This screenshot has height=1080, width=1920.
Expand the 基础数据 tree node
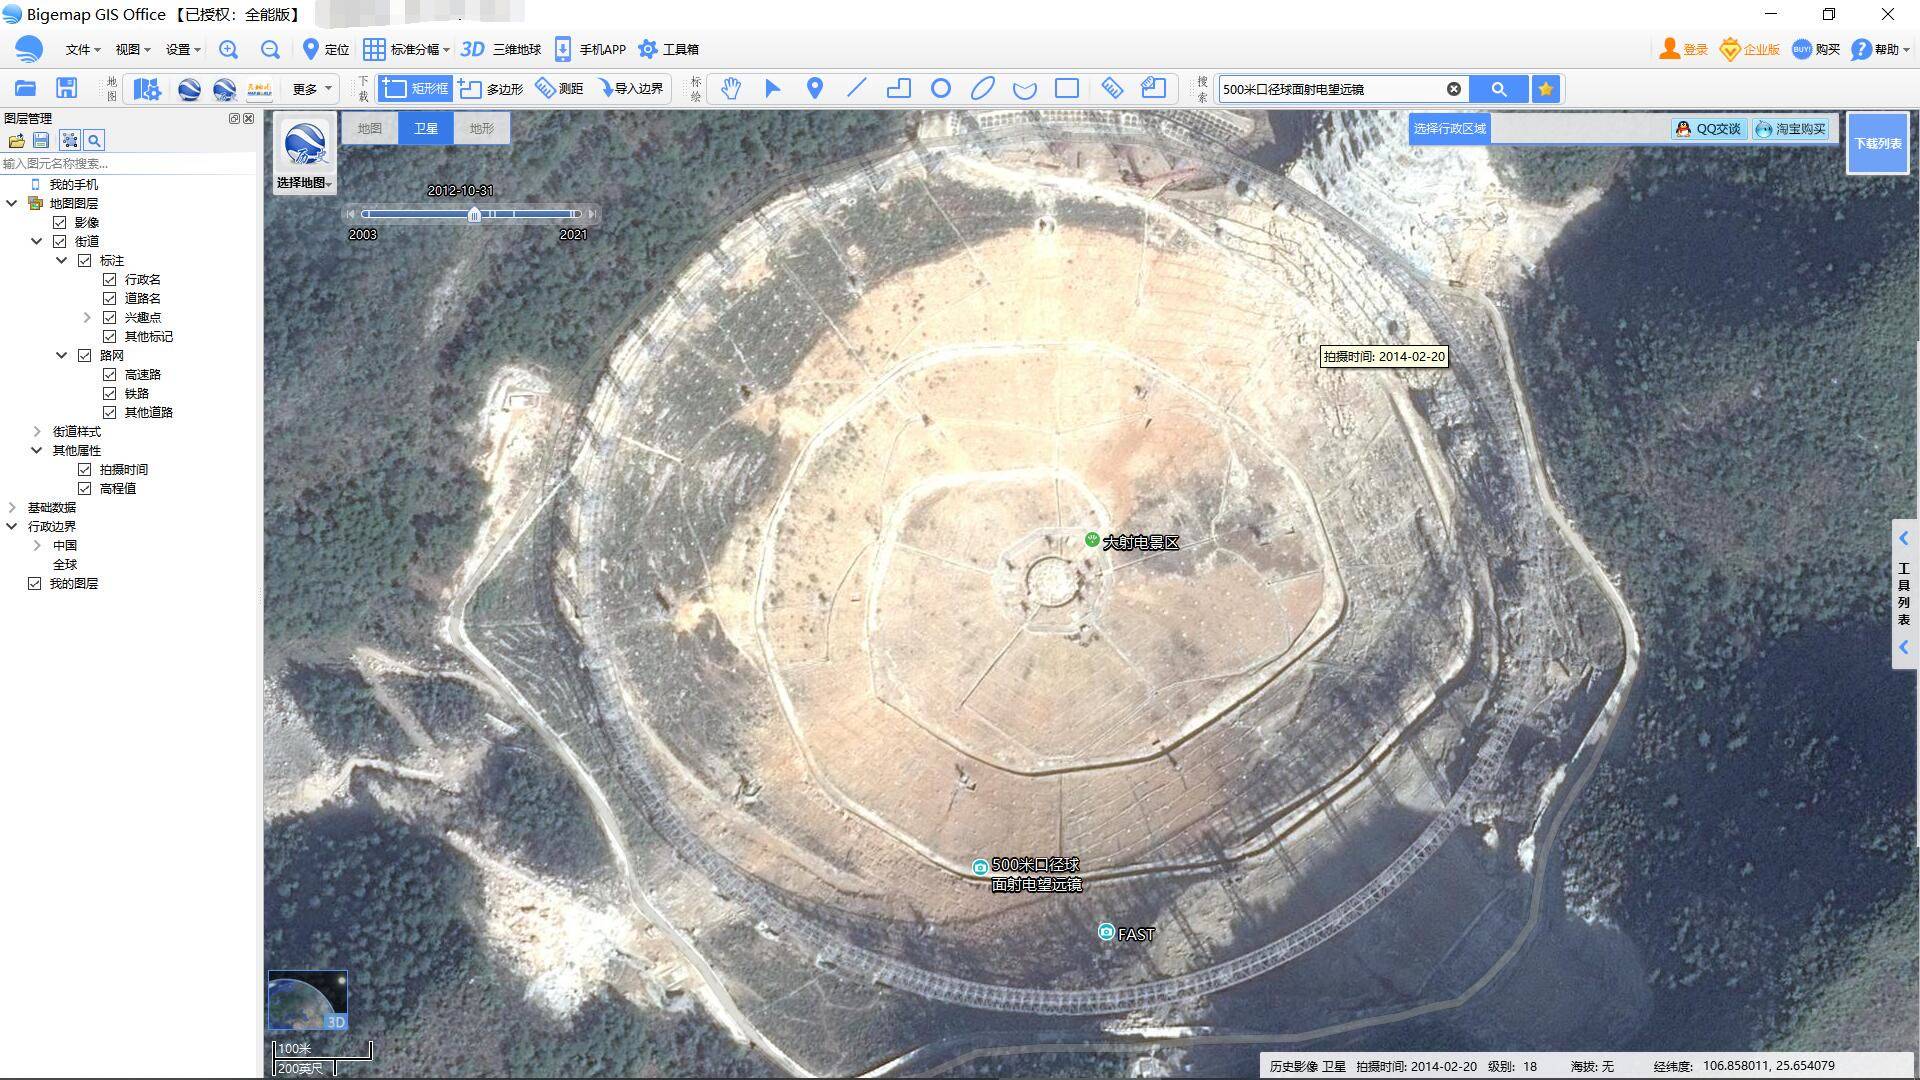12,508
